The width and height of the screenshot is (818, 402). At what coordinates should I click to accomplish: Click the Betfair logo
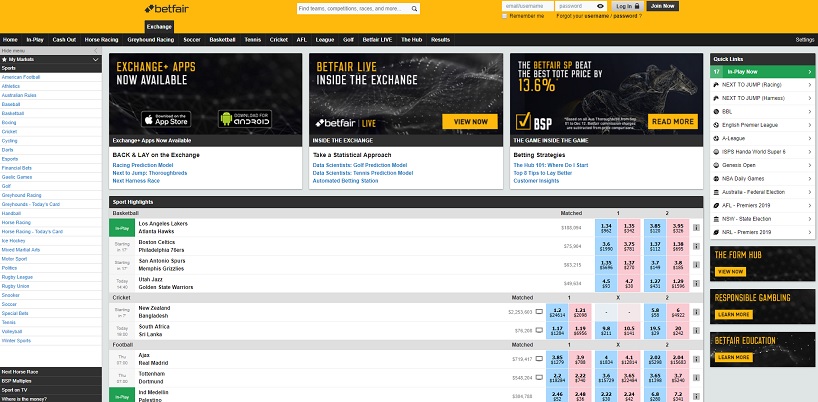(x=167, y=9)
